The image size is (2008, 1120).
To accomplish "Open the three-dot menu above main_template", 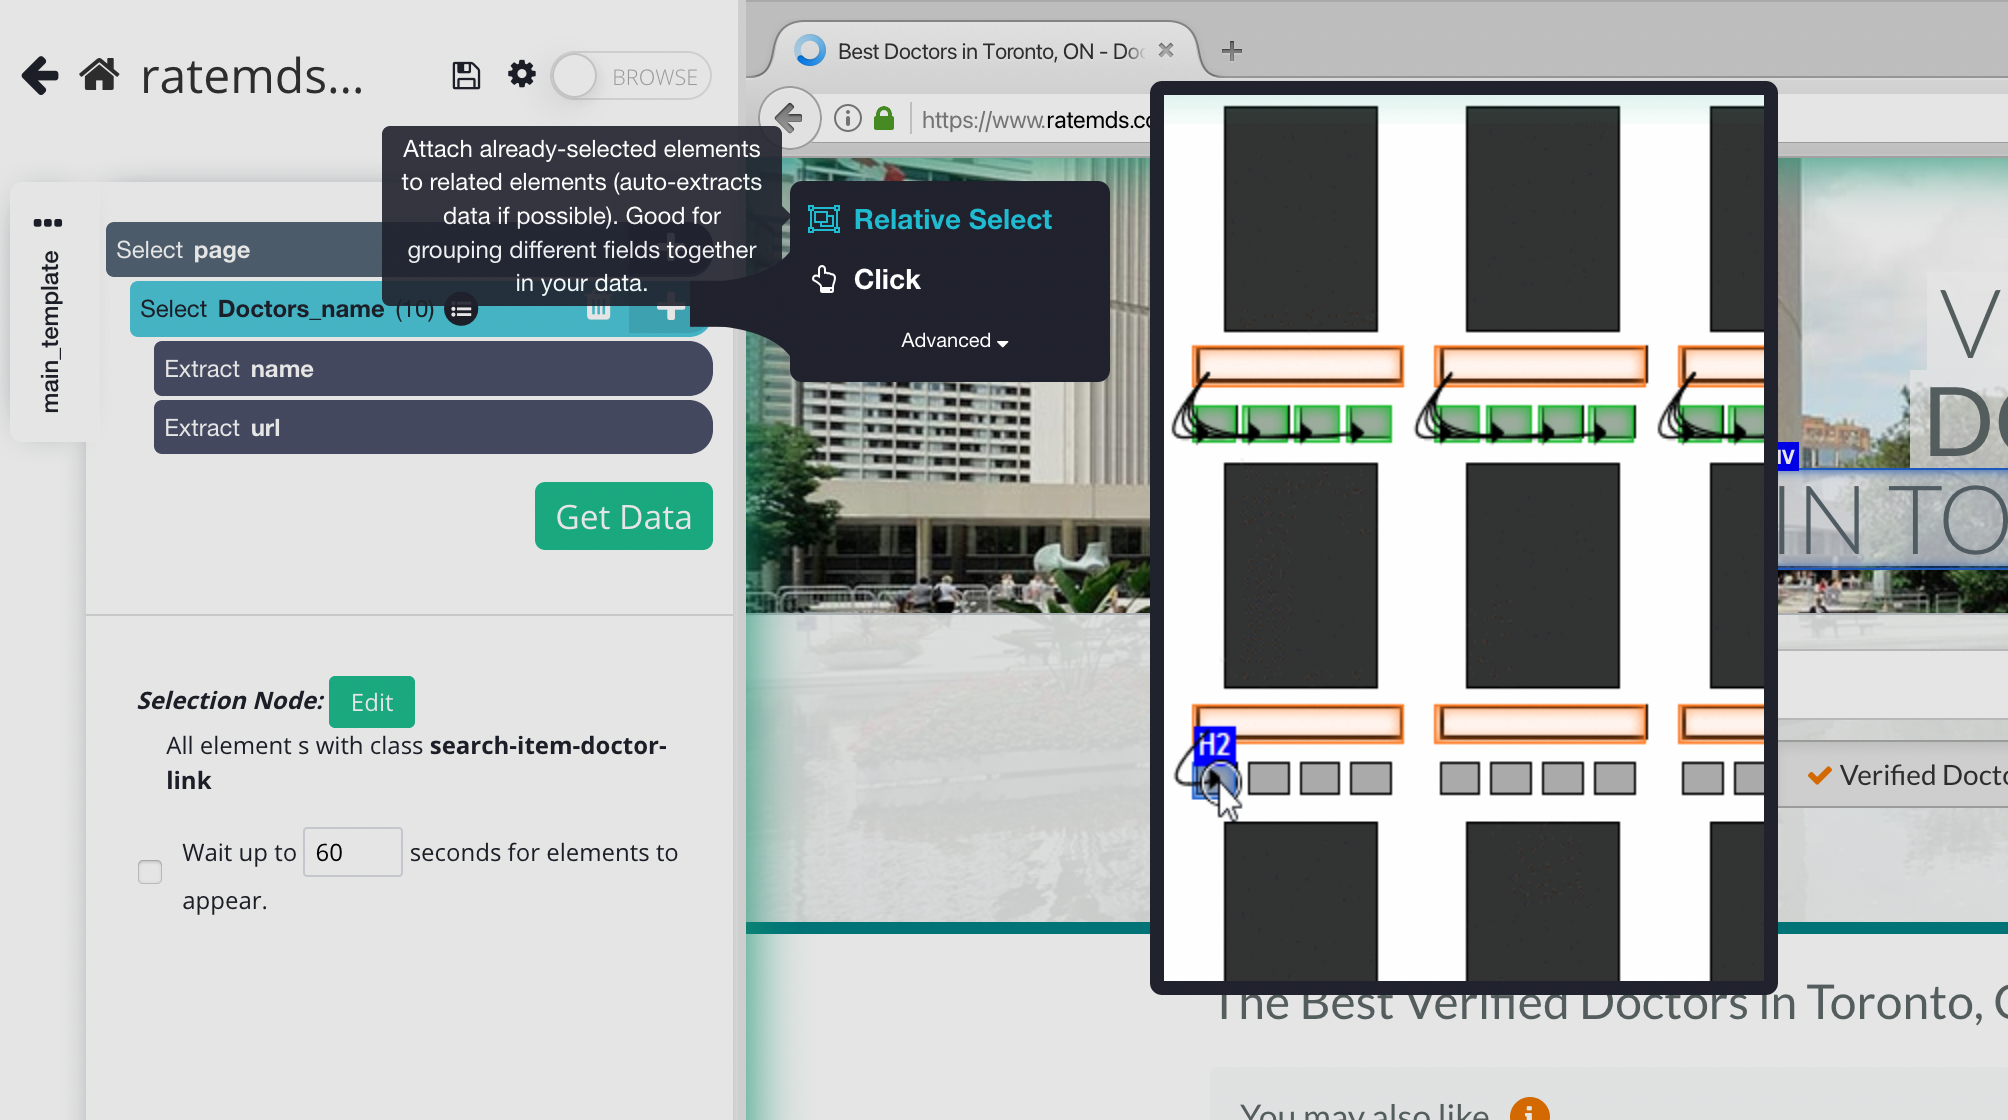I will [48, 222].
